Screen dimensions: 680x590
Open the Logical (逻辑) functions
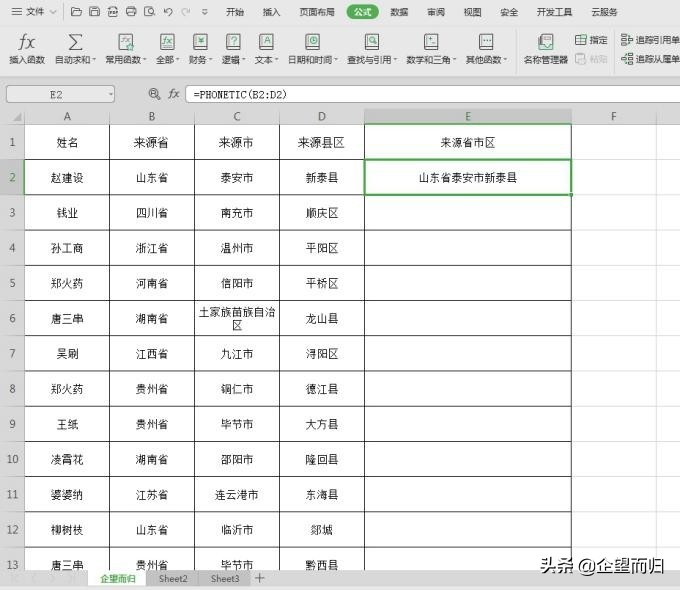(x=233, y=49)
